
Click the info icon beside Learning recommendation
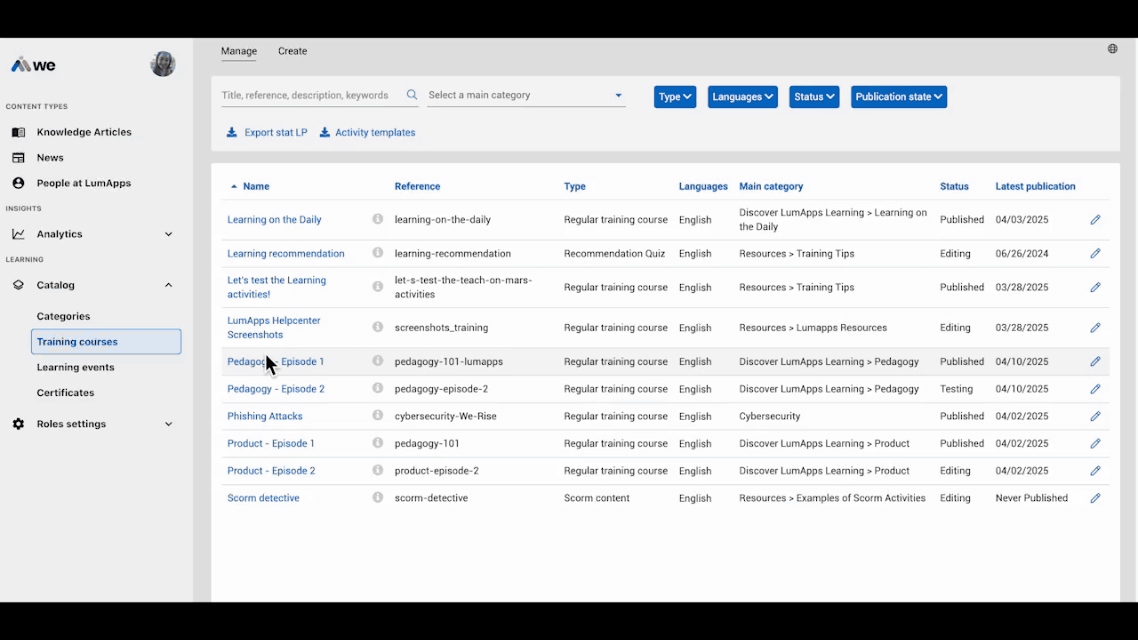(x=377, y=253)
